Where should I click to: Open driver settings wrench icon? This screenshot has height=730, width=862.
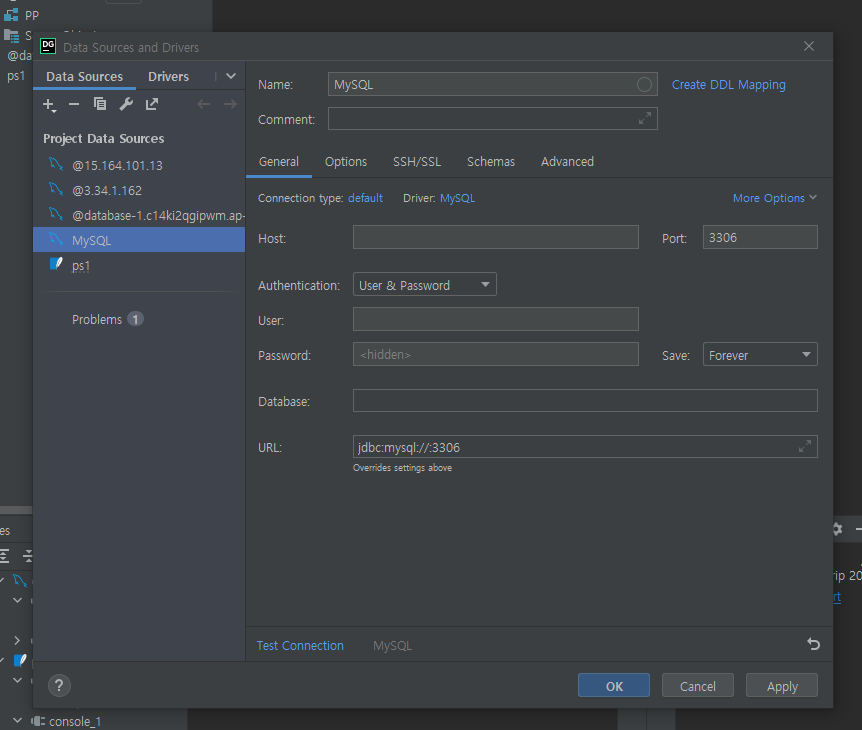(126, 104)
